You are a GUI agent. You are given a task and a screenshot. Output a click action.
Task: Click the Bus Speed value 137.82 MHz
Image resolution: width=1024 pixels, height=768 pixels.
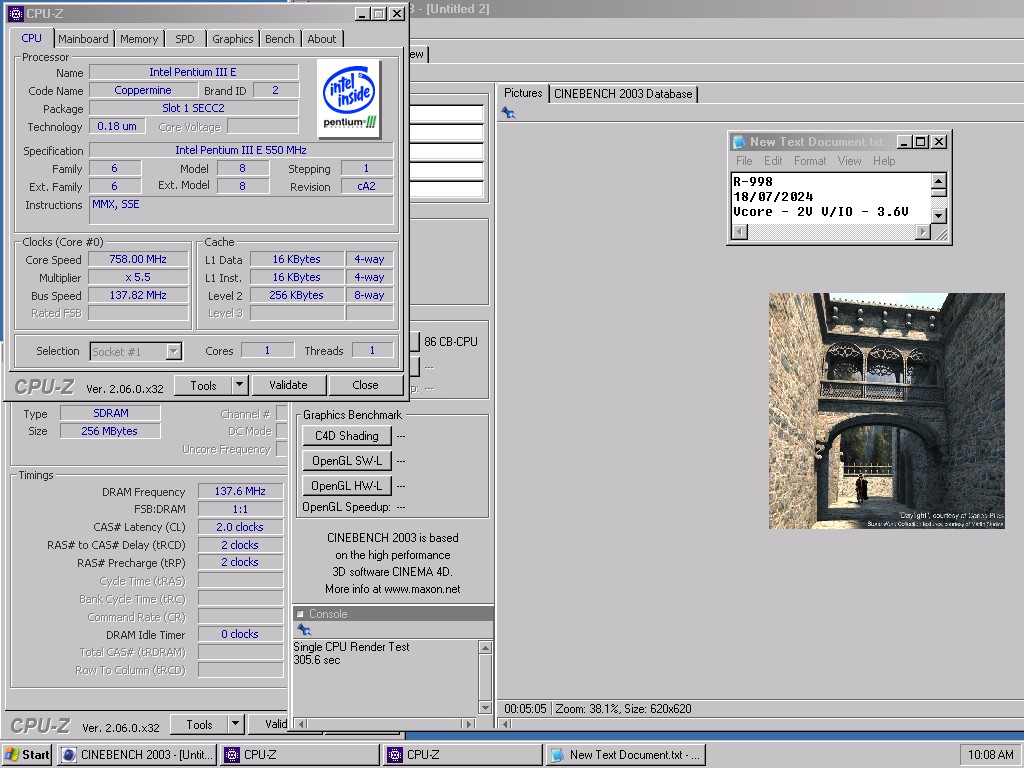tap(138, 295)
